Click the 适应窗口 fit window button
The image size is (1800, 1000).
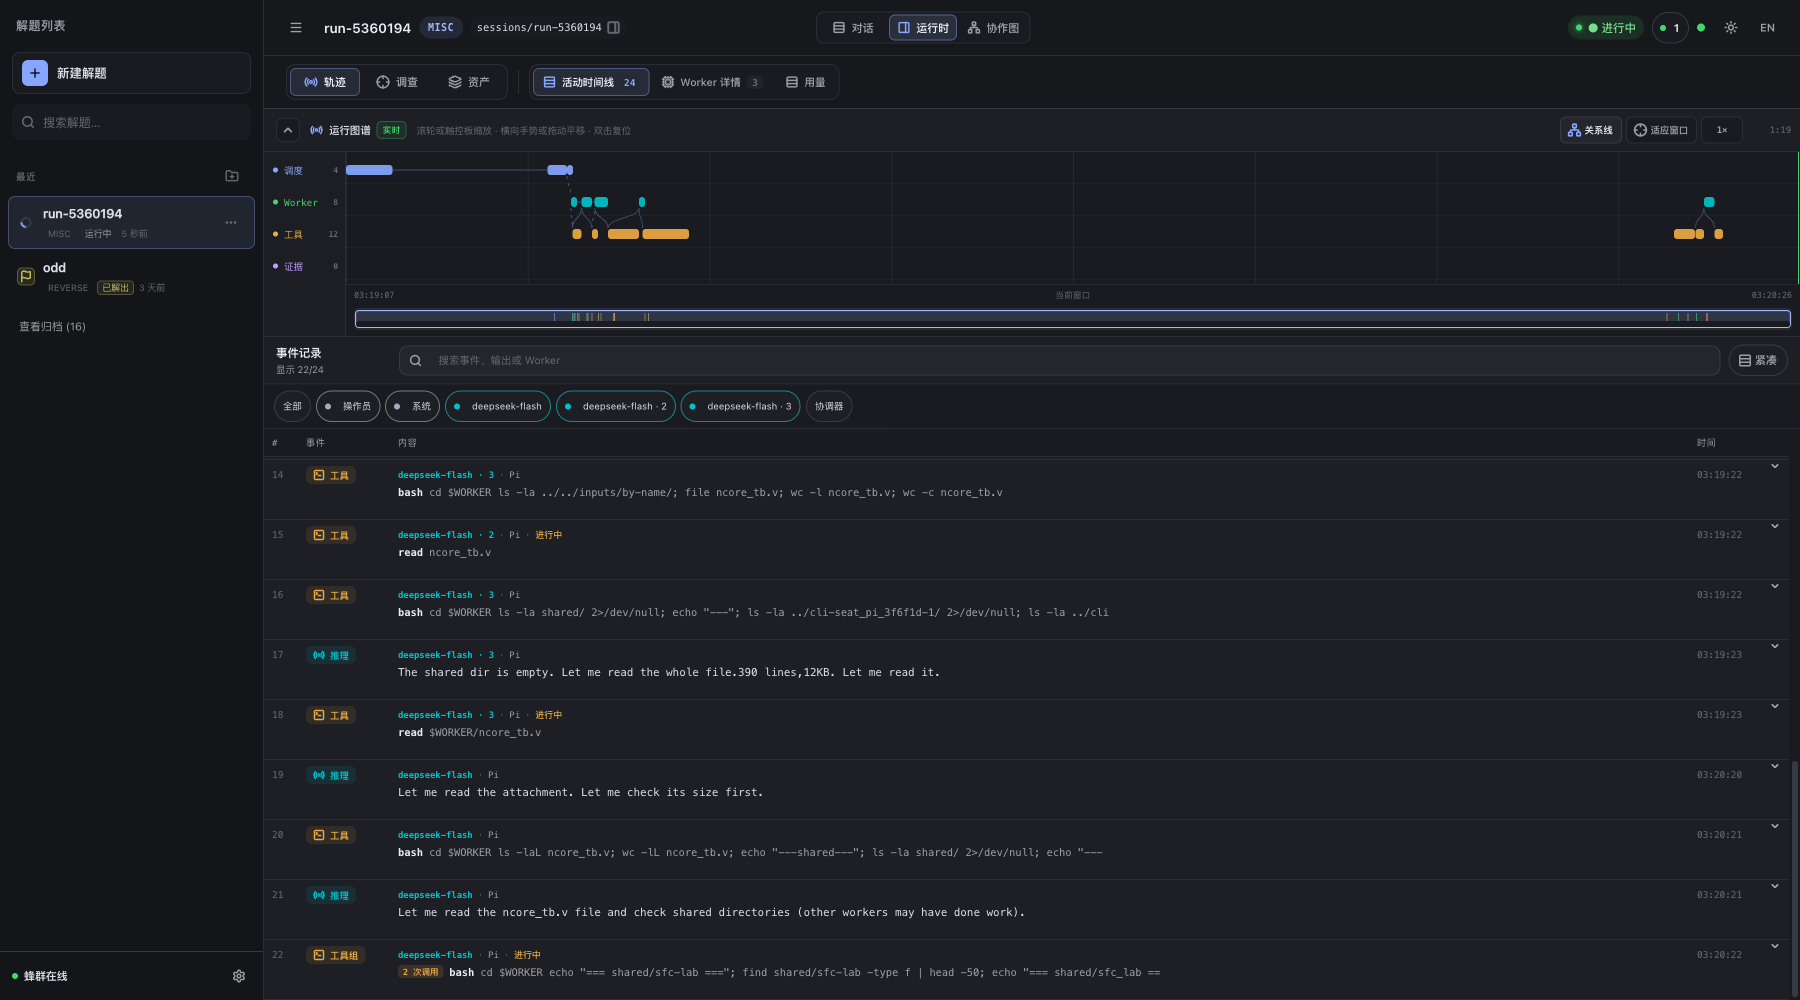coord(1661,130)
